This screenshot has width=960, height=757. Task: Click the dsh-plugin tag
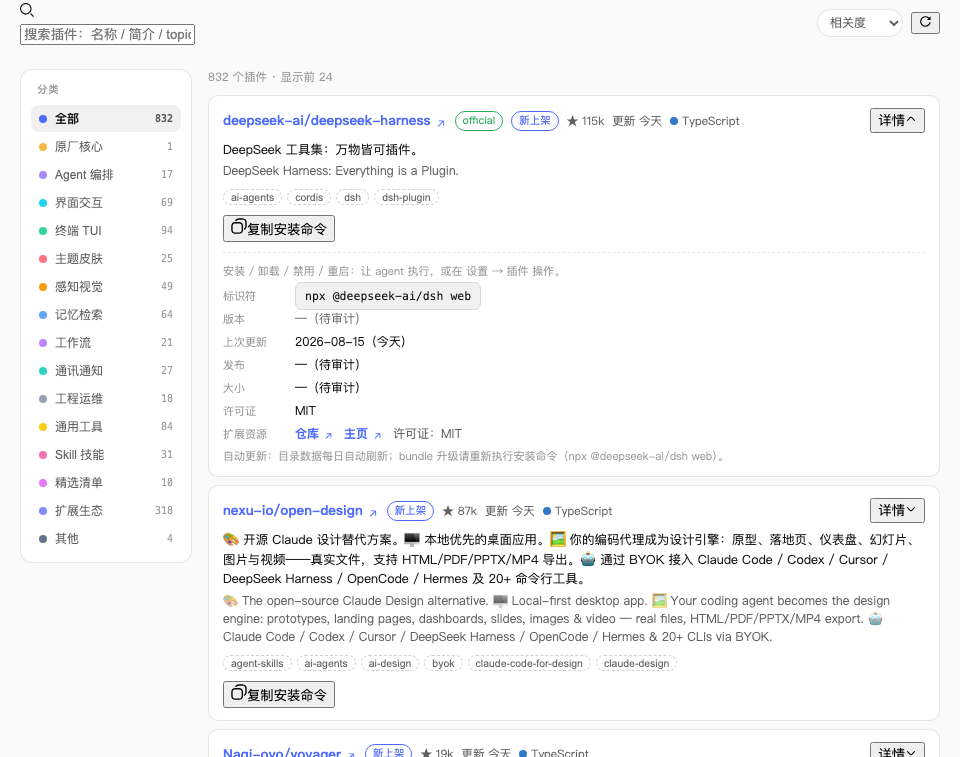406,198
